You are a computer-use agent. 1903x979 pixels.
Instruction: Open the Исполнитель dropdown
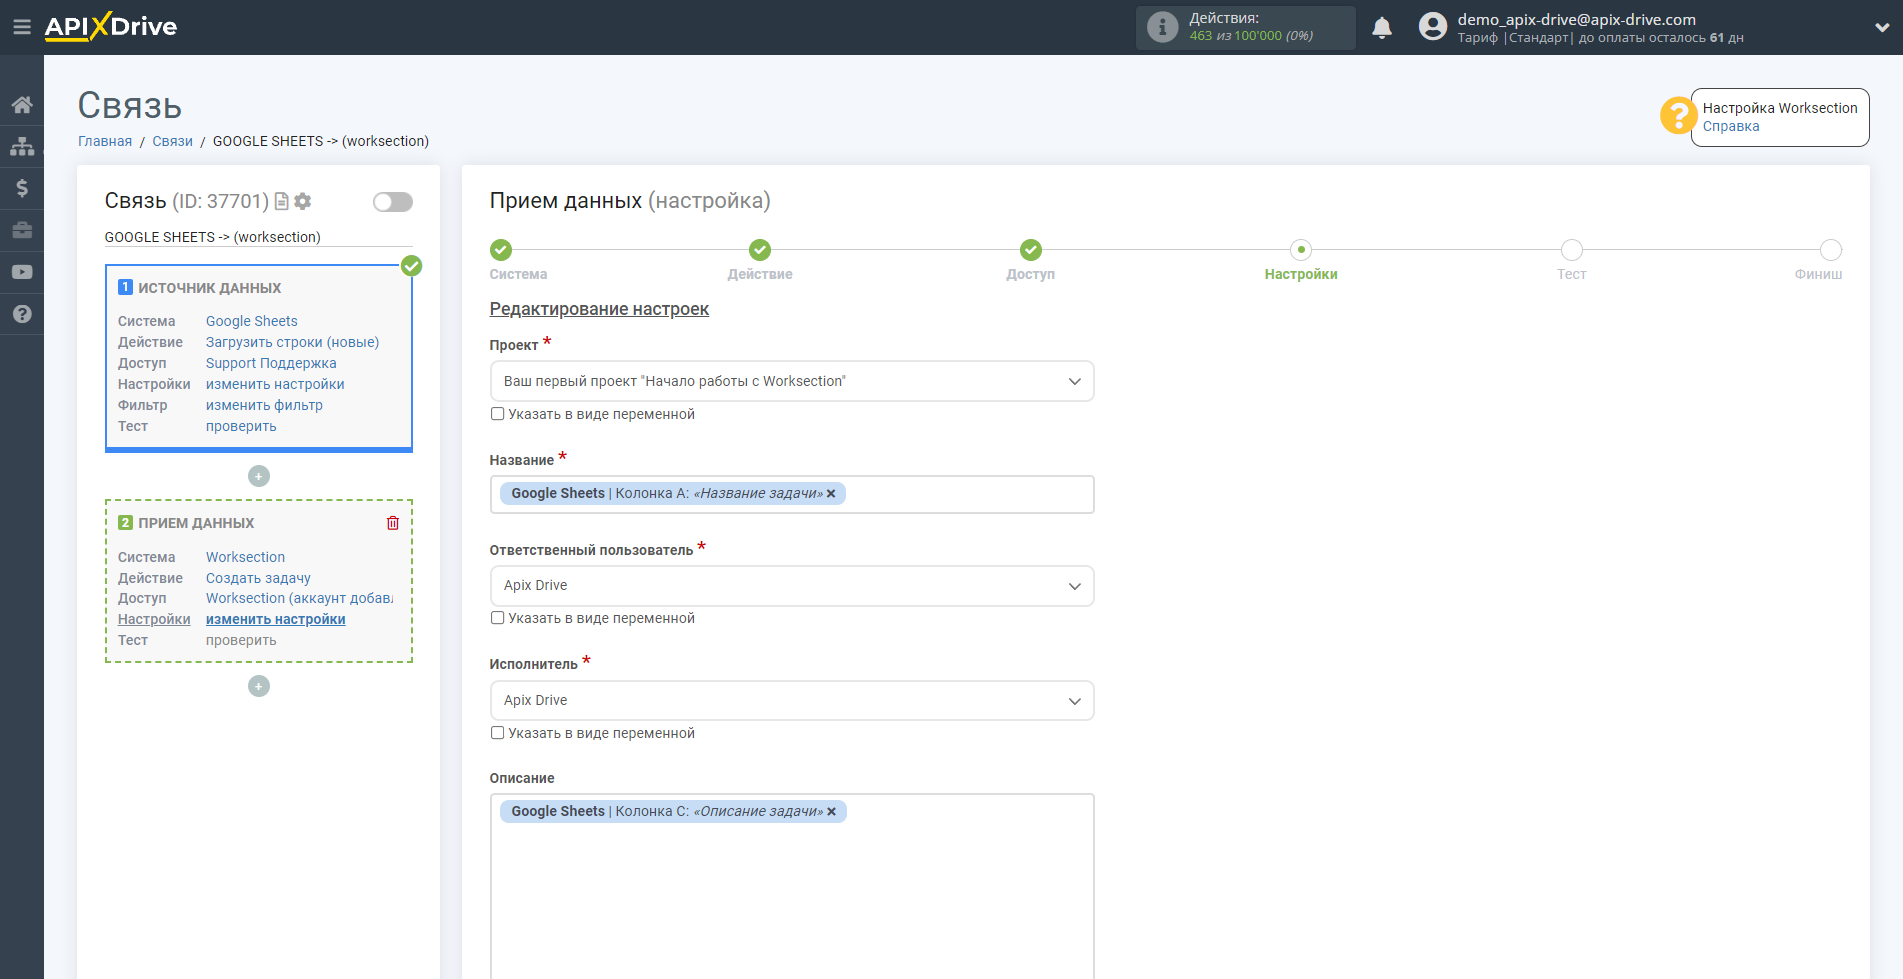pos(792,701)
